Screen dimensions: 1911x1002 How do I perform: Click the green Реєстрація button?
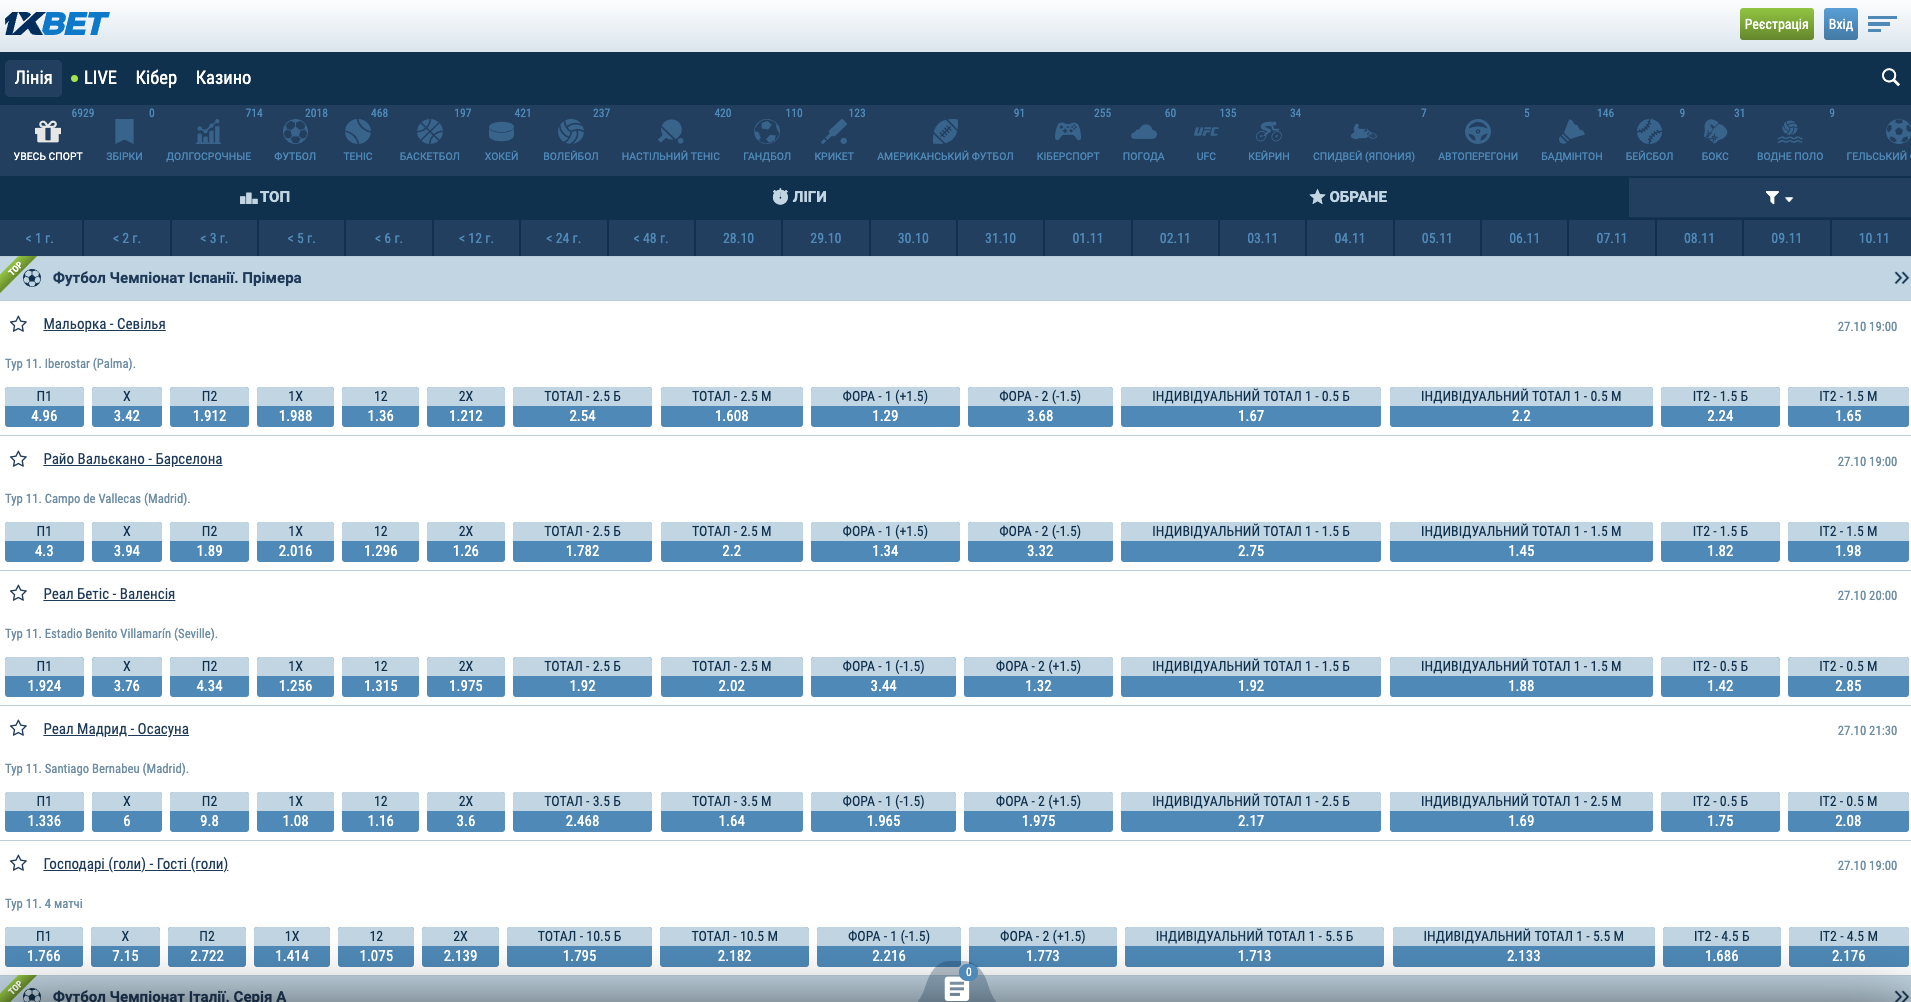(1776, 24)
